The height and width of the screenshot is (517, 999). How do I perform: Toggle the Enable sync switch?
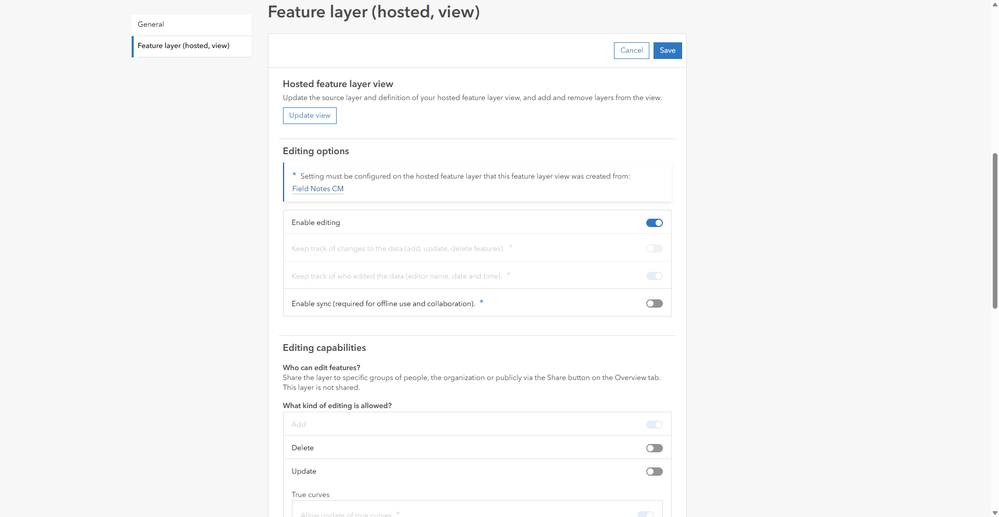(x=654, y=303)
